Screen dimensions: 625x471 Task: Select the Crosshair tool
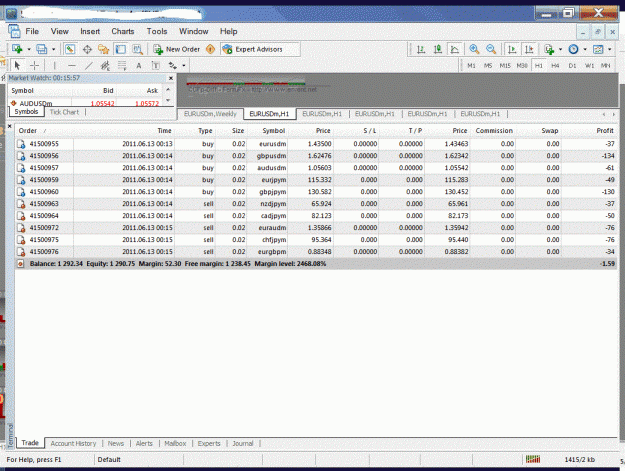point(35,65)
